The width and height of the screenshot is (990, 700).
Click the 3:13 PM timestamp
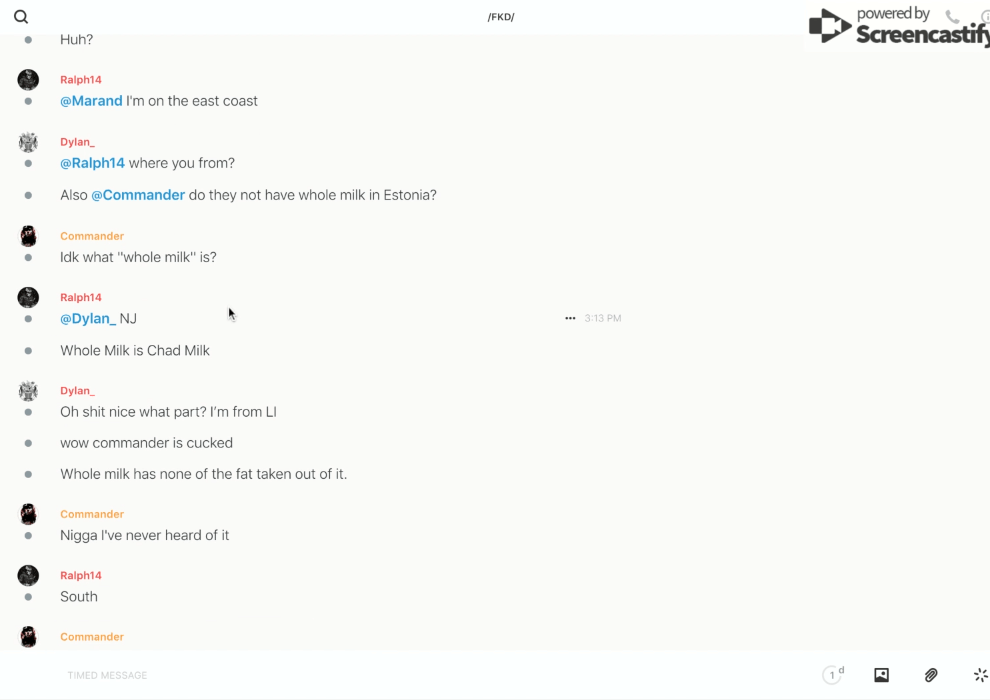click(x=603, y=318)
